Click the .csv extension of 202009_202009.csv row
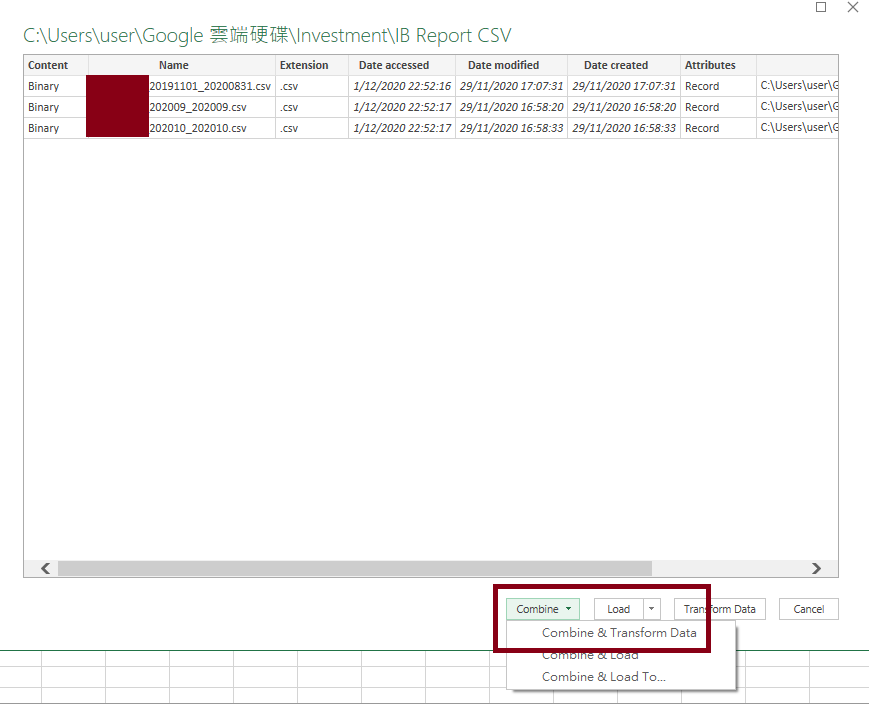The width and height of the screenshot is (869, 704). [x=289, y=107]
